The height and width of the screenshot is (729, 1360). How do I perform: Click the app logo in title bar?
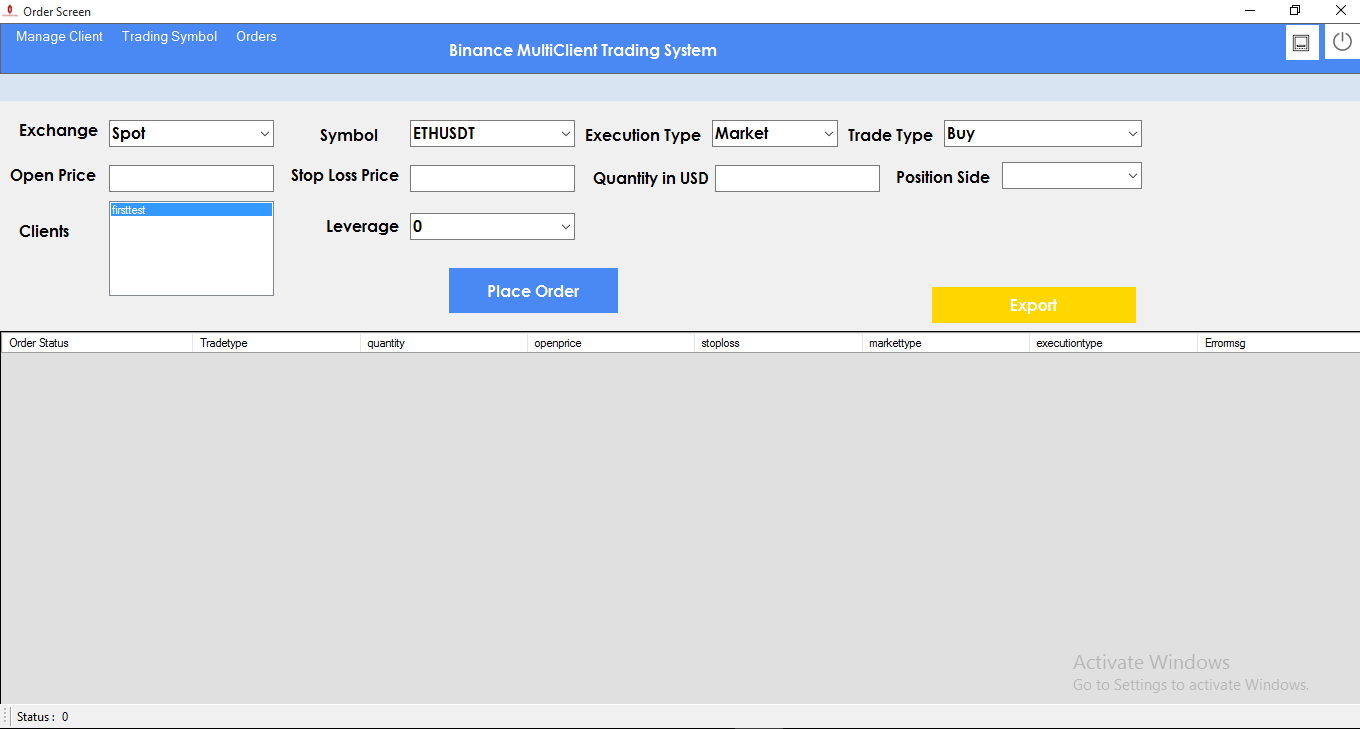click(x=10, y=11)
